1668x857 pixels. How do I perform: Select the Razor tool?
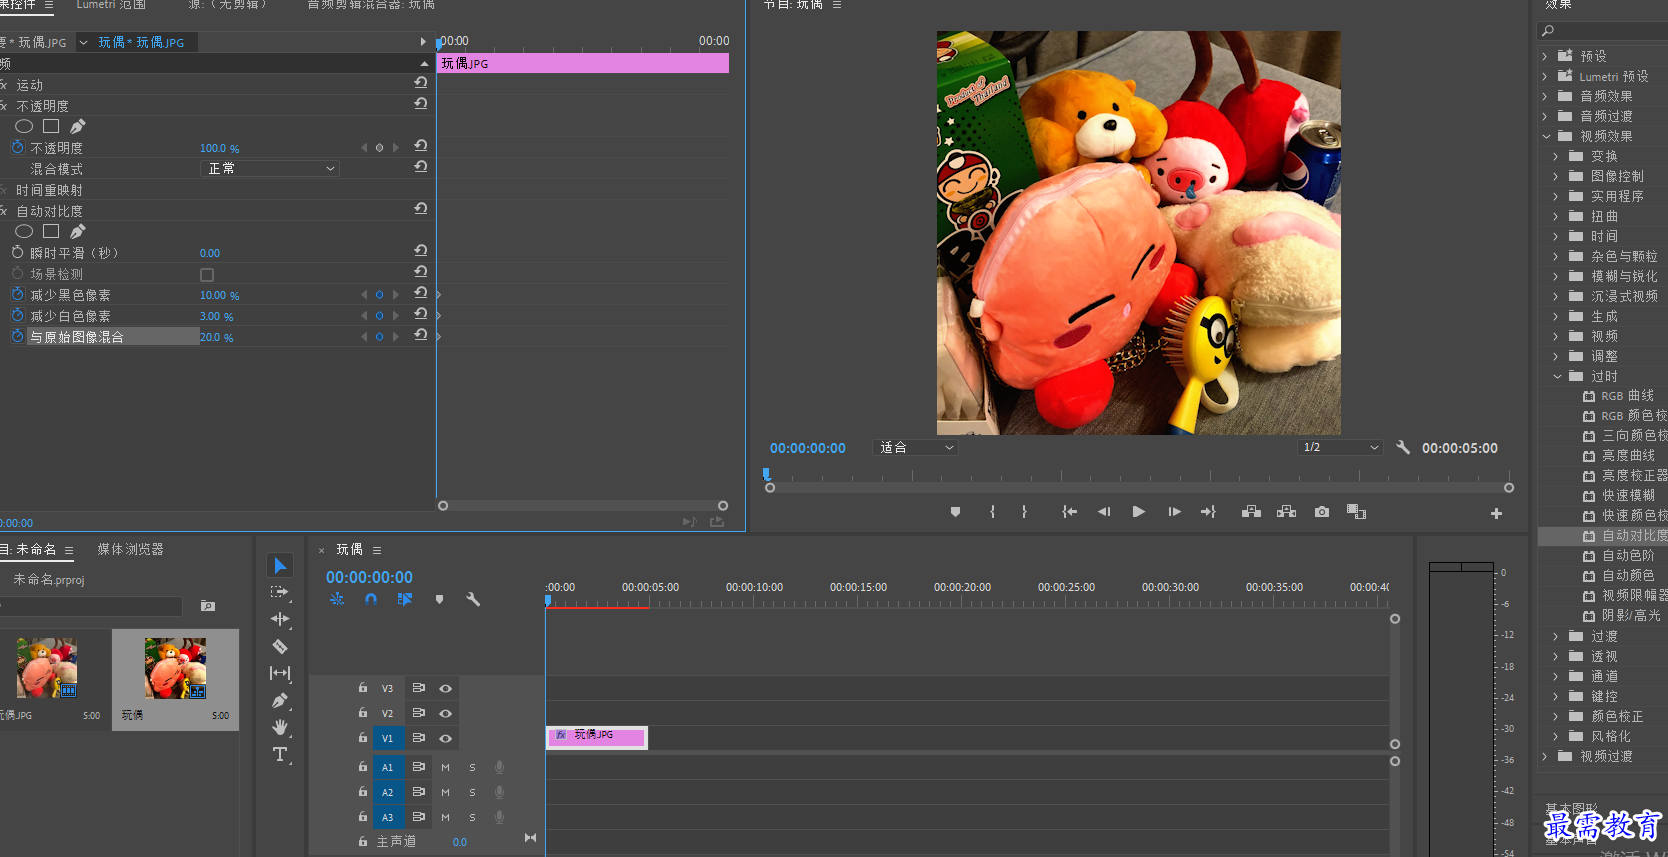coord(280,646)
